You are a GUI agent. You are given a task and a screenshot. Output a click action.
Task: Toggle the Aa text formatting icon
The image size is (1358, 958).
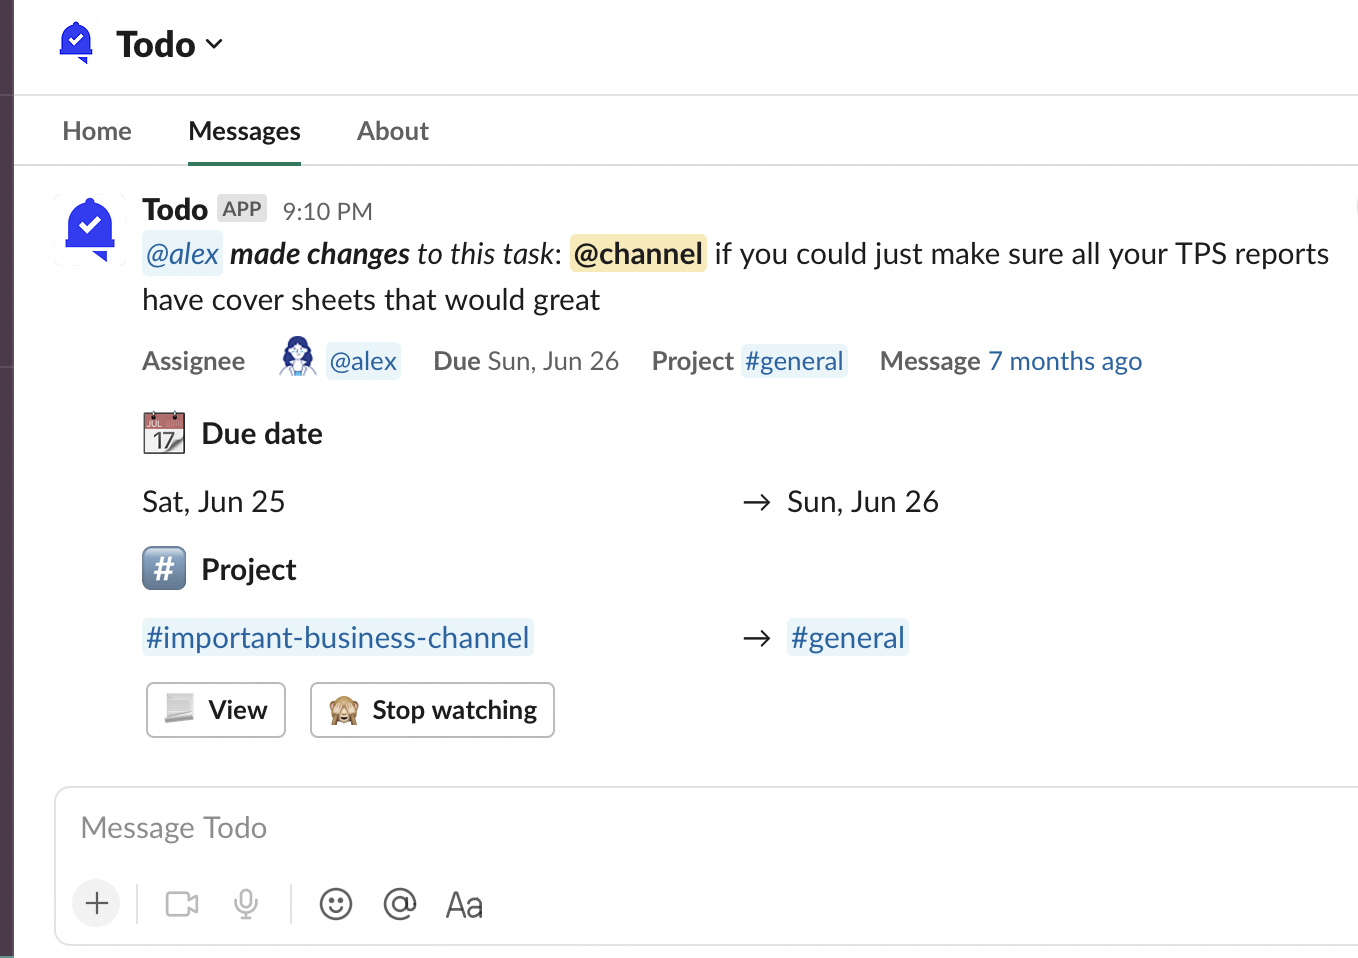[x=464, y=905]
